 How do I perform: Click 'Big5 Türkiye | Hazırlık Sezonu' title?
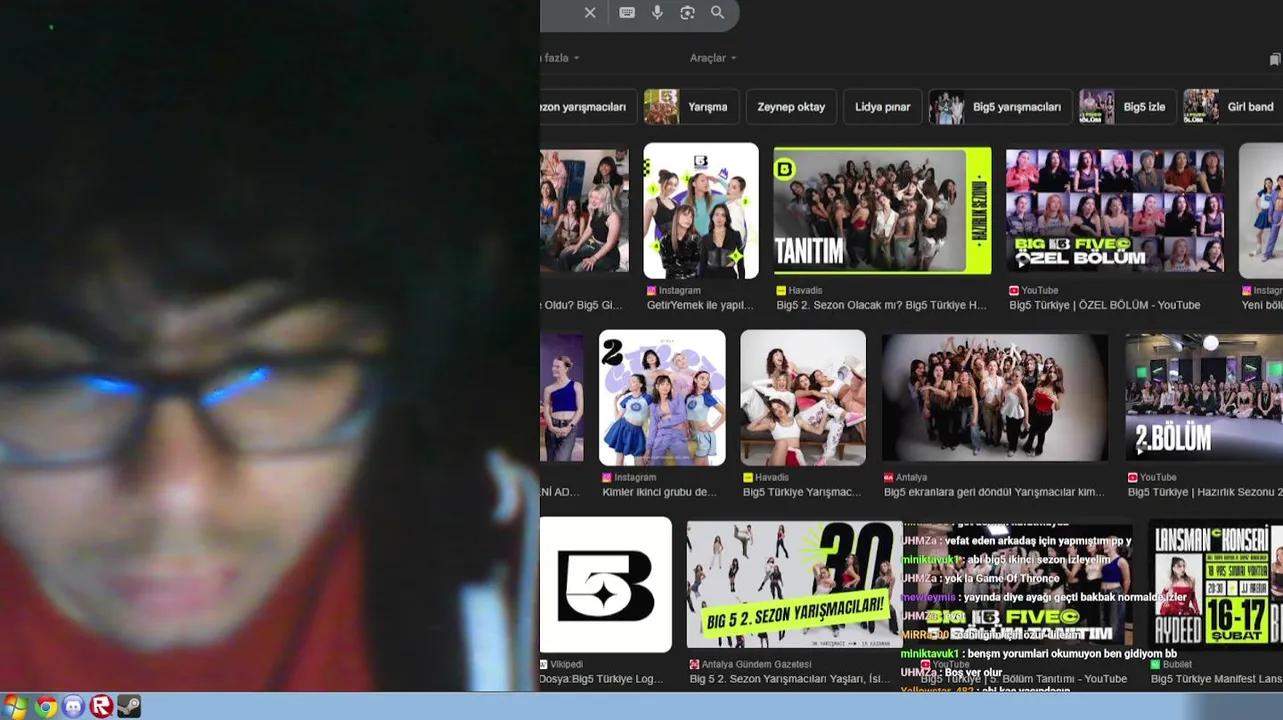click(1205, 492)
